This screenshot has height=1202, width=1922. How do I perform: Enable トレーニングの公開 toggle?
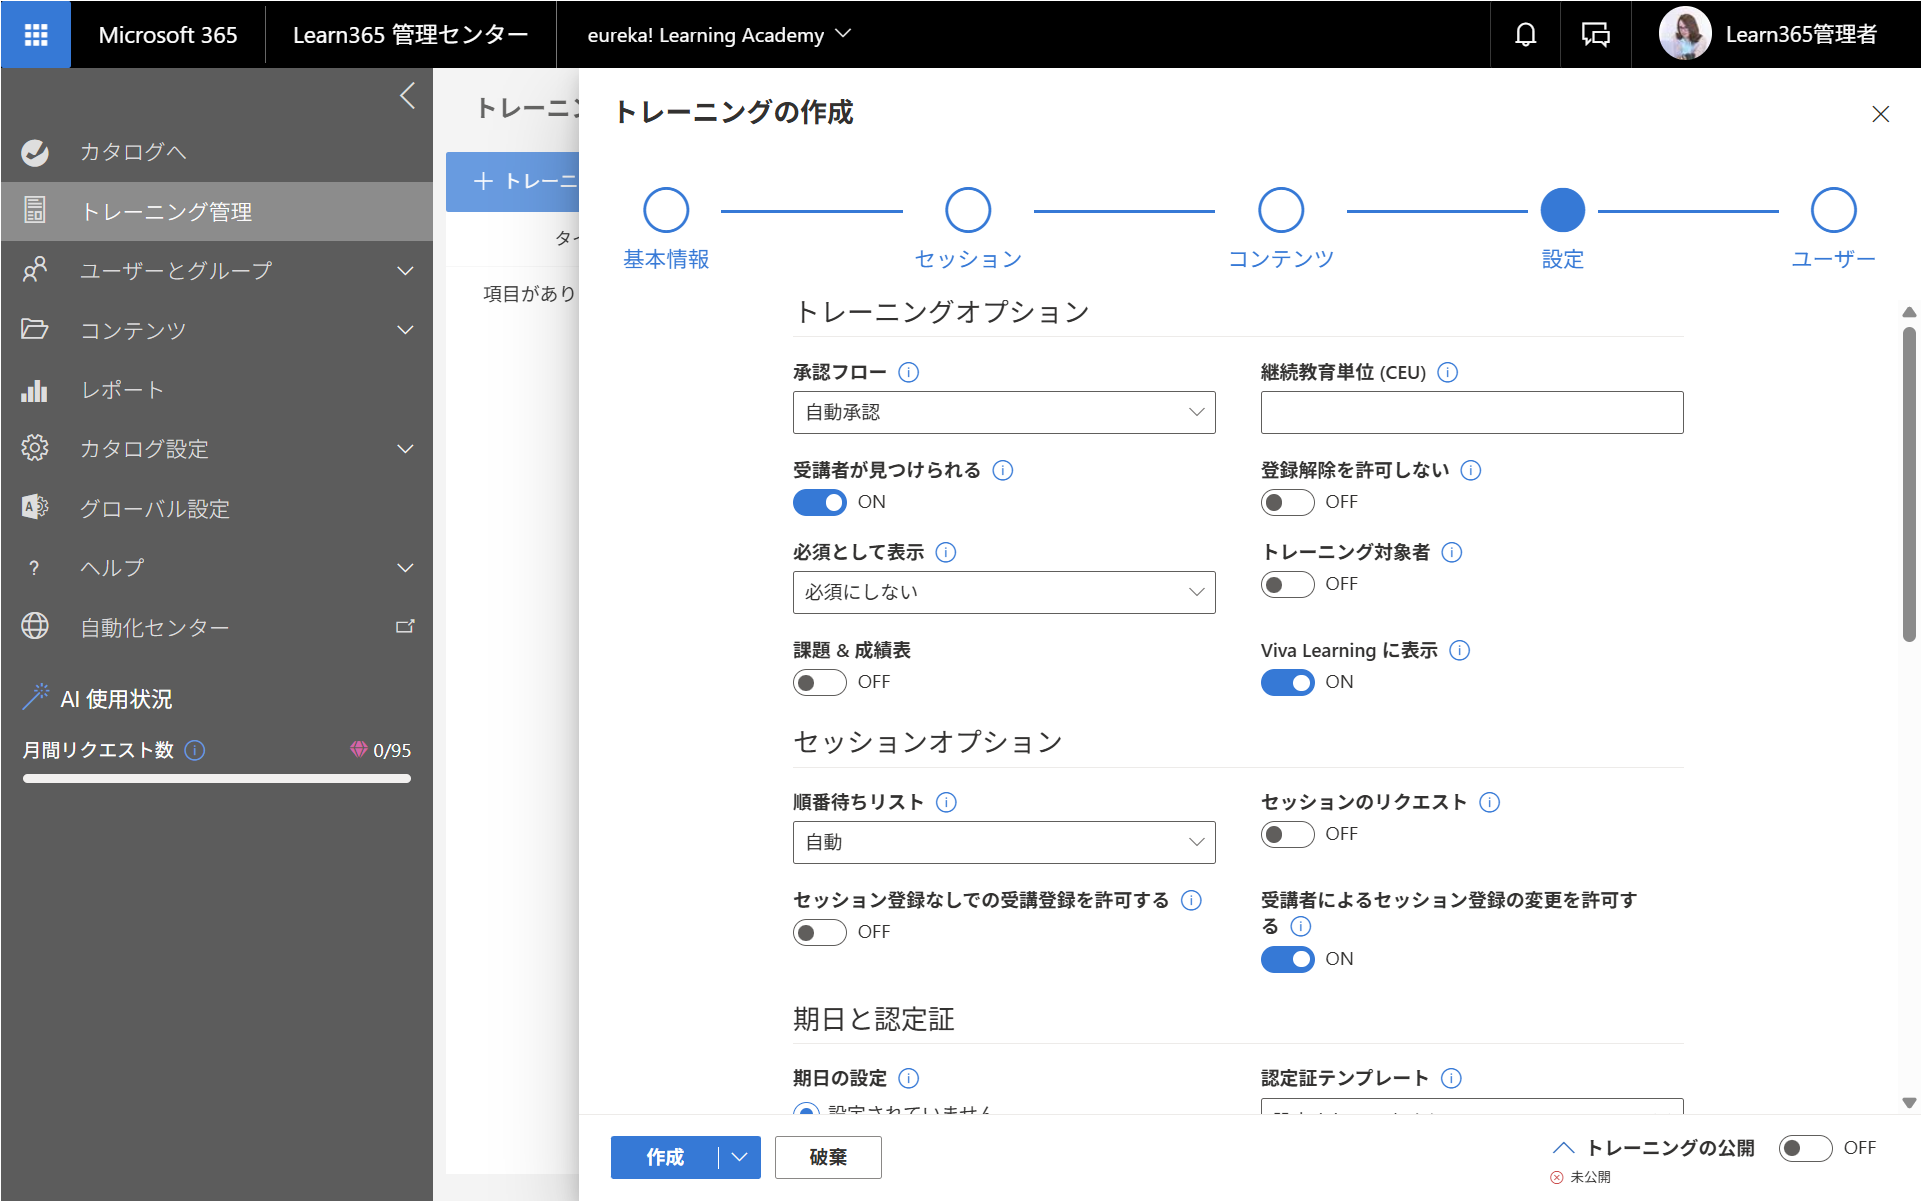pyautogui.click(x=1805, y=1148)
